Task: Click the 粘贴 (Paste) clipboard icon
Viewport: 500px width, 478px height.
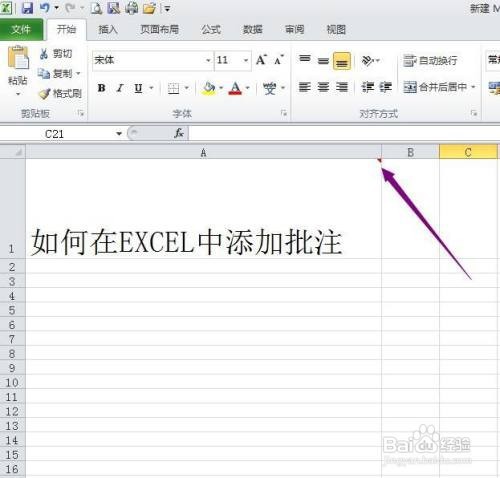Action: coord(18,58)
